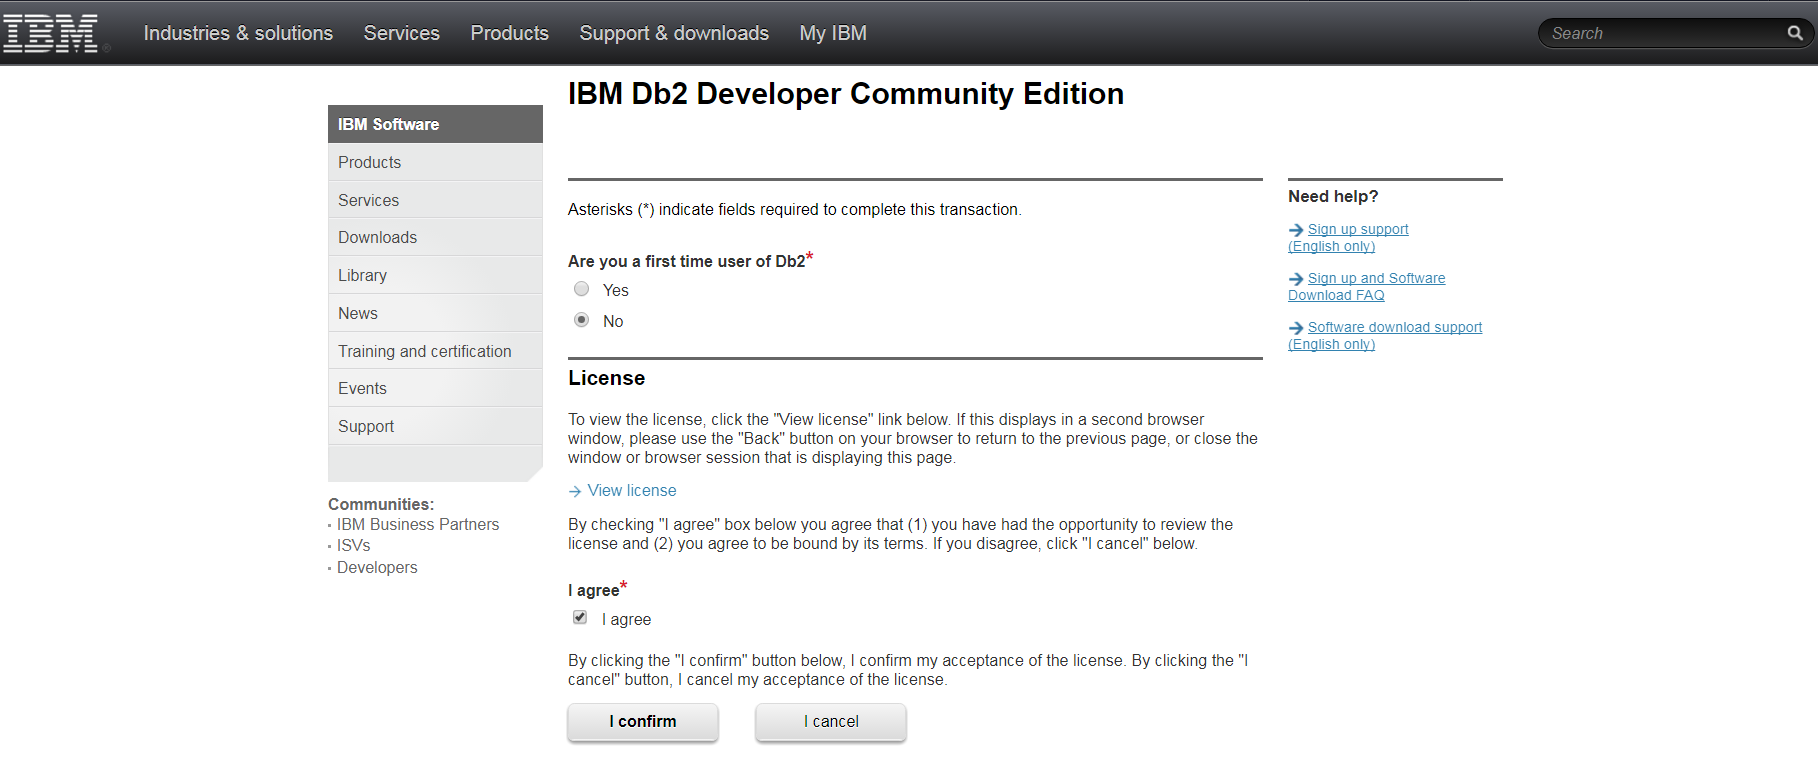The height and width of the screenshot is (762, 1818).
Task: Open Industries & solutions menu
Action: pyautogui.click(x=238, y=33)
